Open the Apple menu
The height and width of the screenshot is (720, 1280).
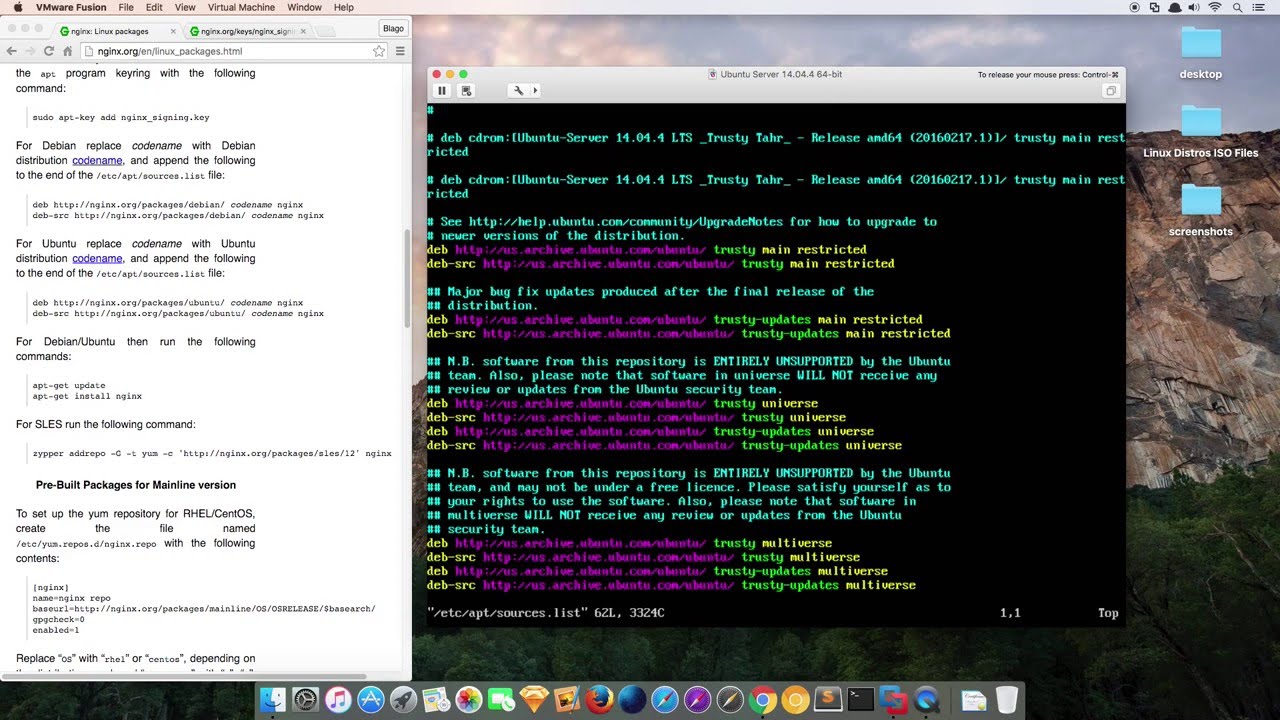(17, 7)
